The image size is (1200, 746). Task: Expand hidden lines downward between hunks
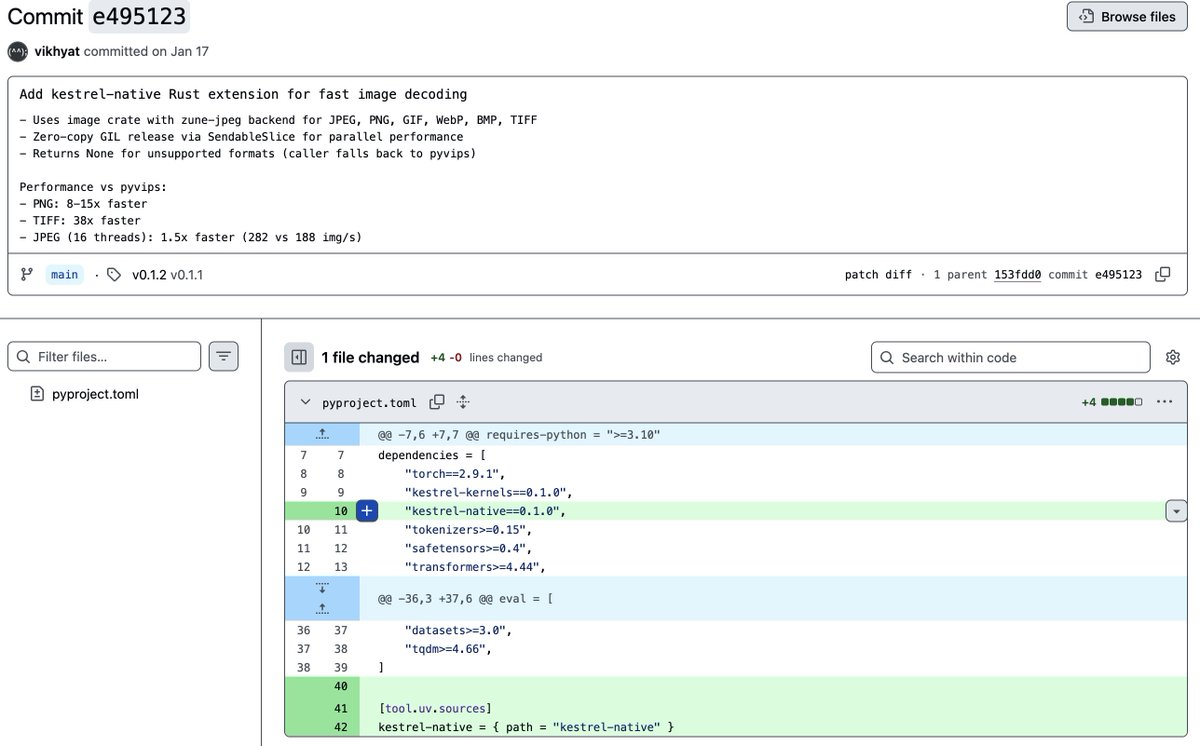tap(322, 587)
